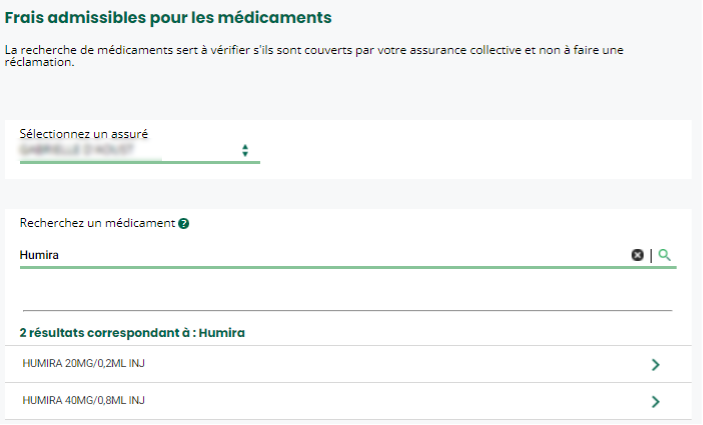Open the chevron for HUMIRA 40MG/0,8ML INJ

655,402
